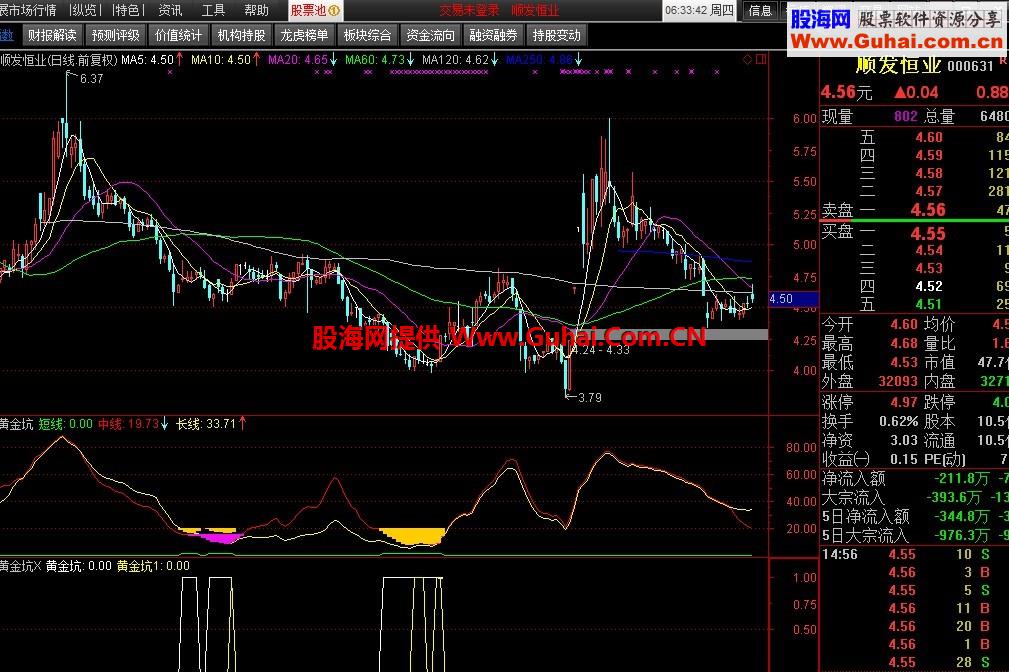Click the diamond icon above the chart
The width and height of the screenshot is (1009, 672).
point(748,59)
